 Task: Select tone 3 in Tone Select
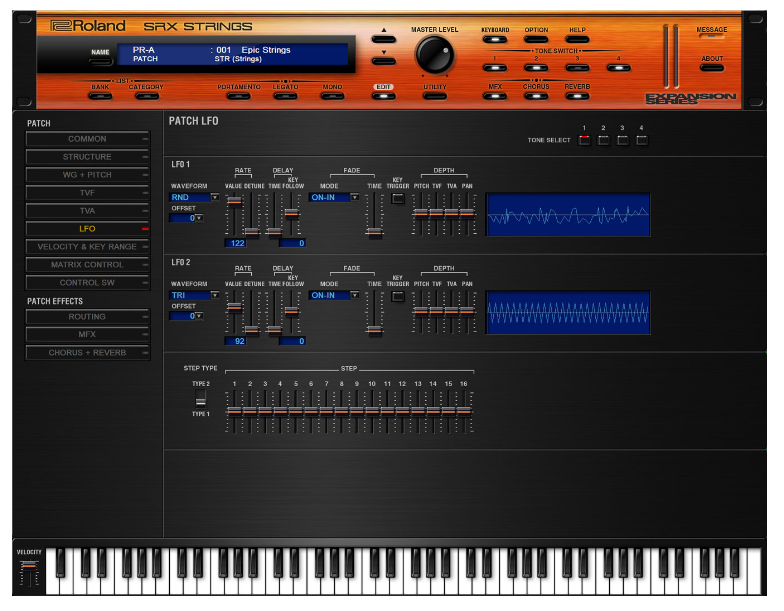(622, 140)
